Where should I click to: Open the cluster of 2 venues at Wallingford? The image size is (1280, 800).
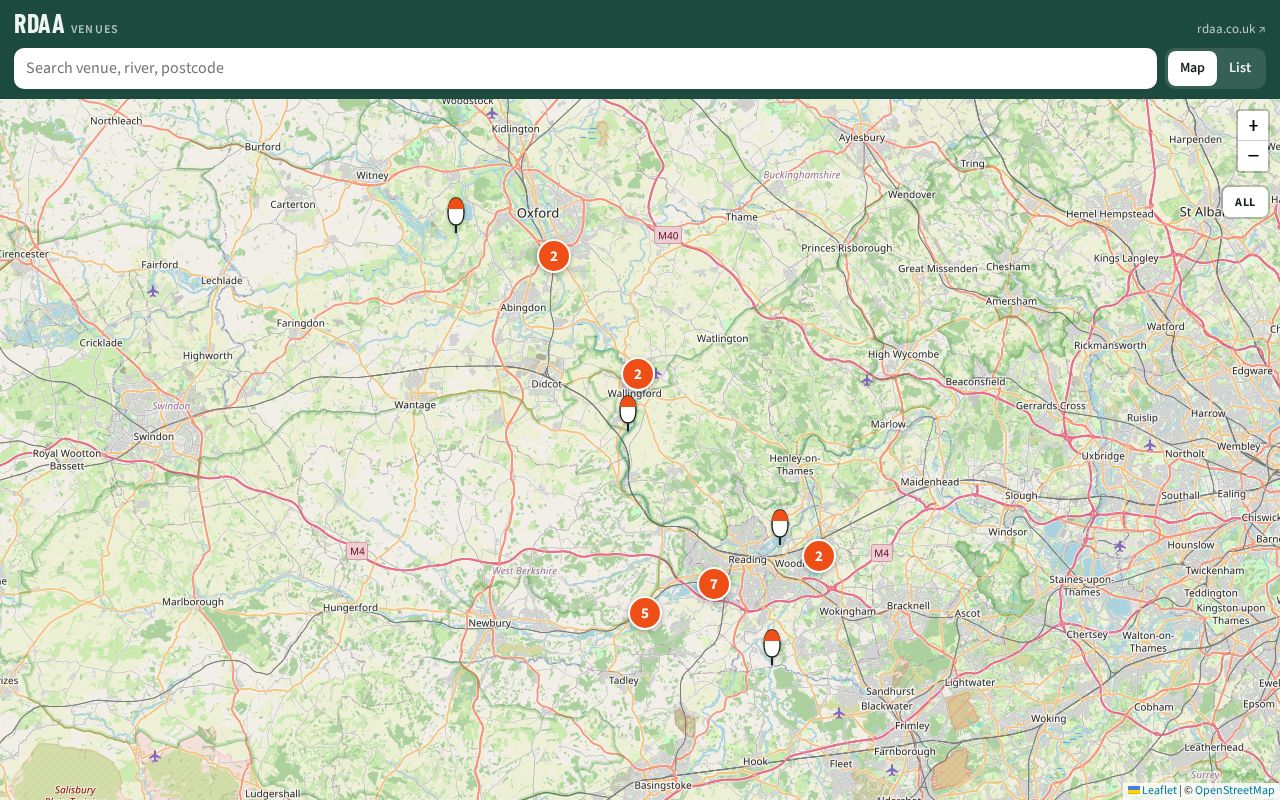pos(638,374)
